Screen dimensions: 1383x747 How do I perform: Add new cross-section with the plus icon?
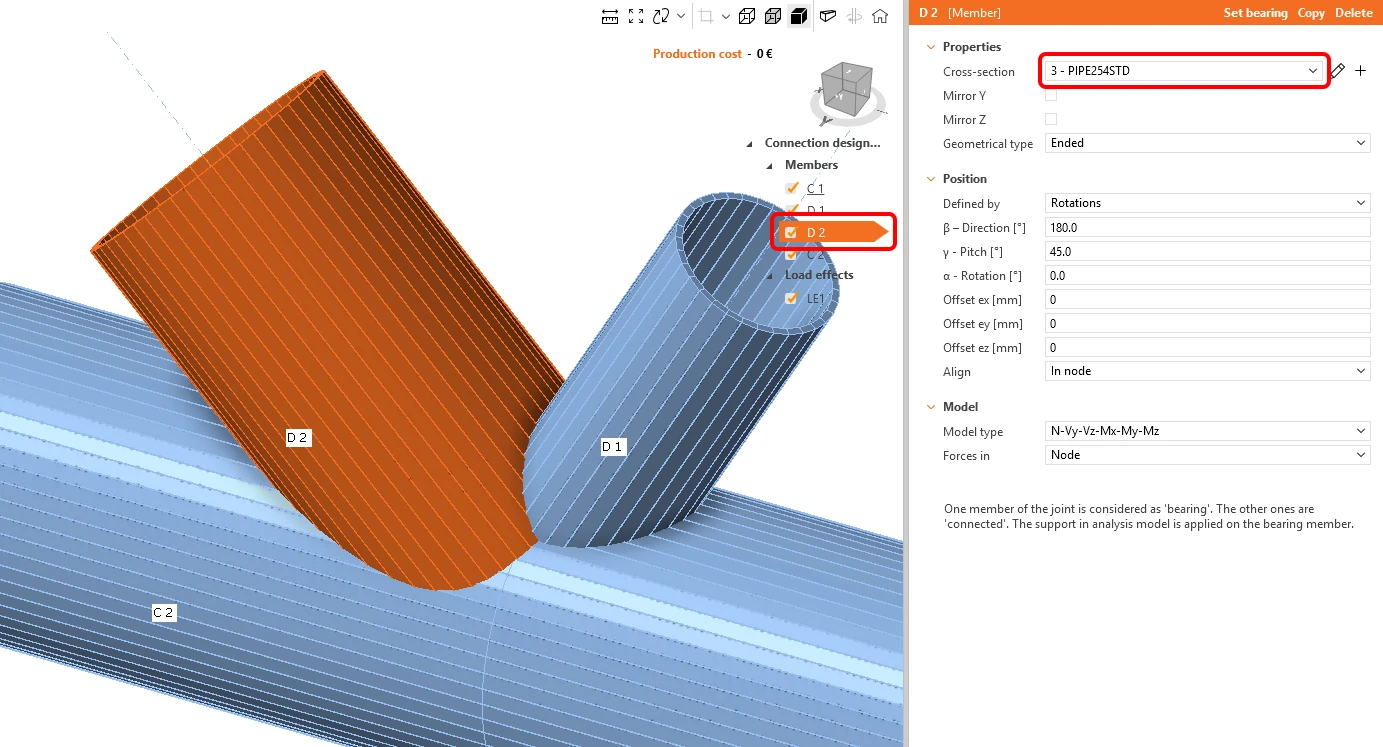pos(1360,71)
